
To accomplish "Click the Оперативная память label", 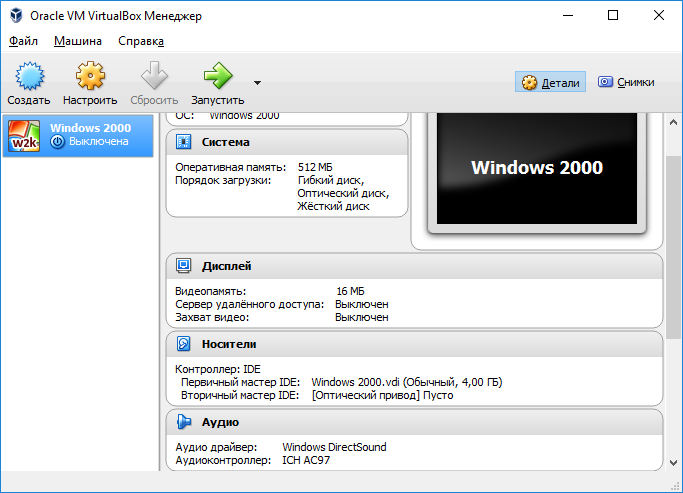I will tap(230, 167).
